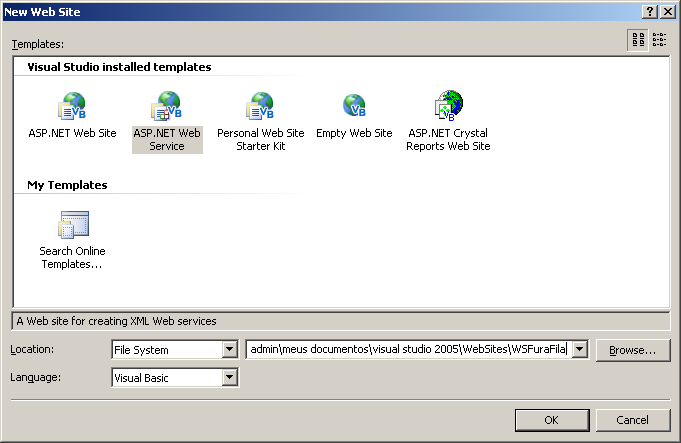Click inside the website path text field
The image size is (681, 443).
pyautogui.click(x=408, y=350)
